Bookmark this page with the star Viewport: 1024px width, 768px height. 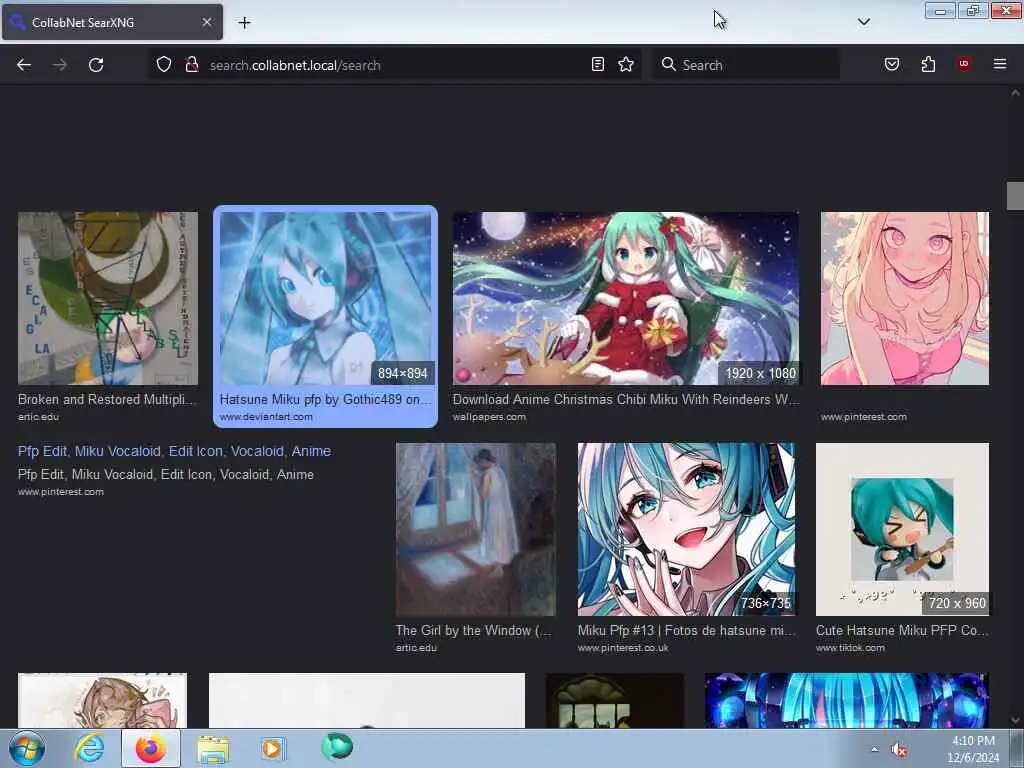point(626,64)
